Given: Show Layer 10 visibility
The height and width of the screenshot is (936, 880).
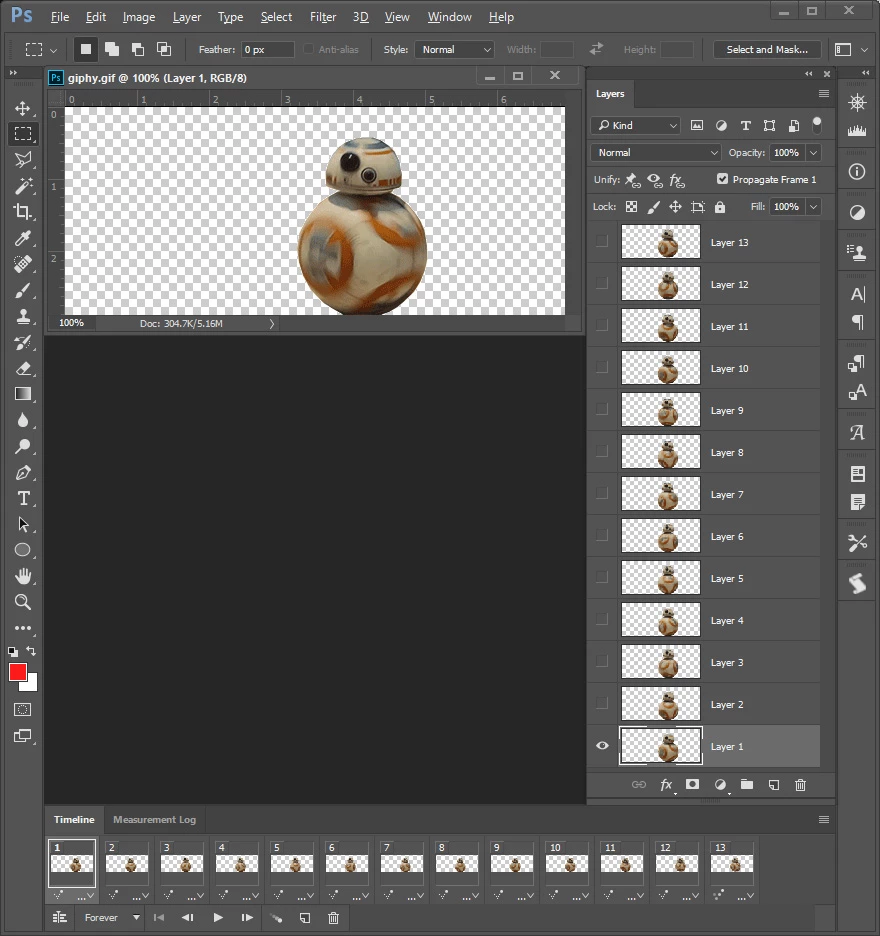Looking at the screenshot, I should [x=602, y=367].
